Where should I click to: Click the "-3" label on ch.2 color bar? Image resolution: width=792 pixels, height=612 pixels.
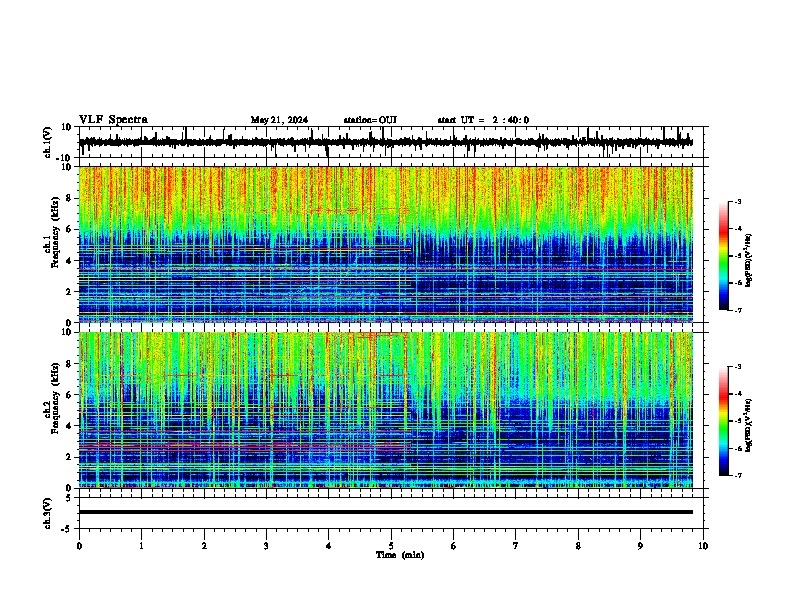(738, 367)
